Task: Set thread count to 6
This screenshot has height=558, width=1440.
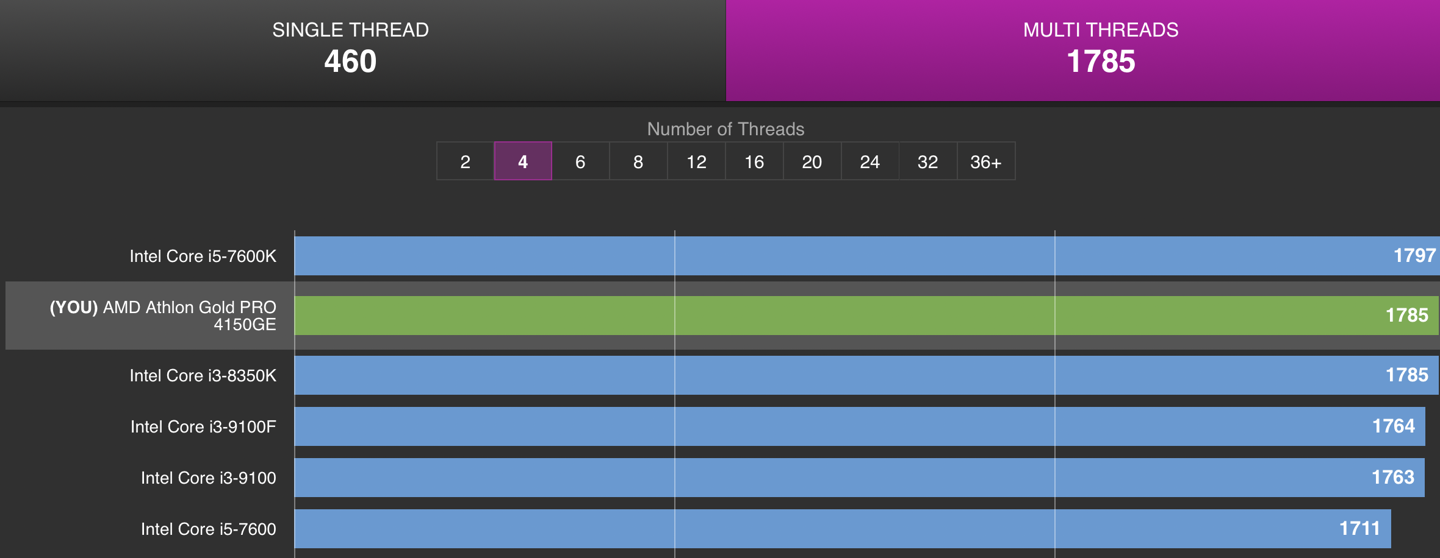Action: [x=580, y=162]
